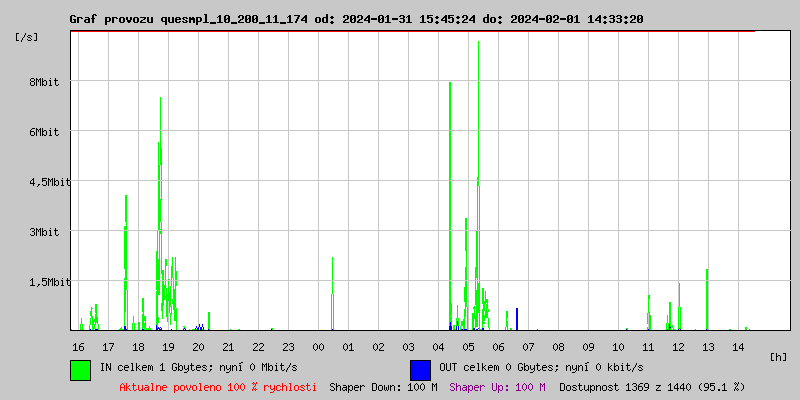Click the blue OUT legend swatch
Image resolution: width=800 pixels, height=400 pixels.
coord(420,369)
